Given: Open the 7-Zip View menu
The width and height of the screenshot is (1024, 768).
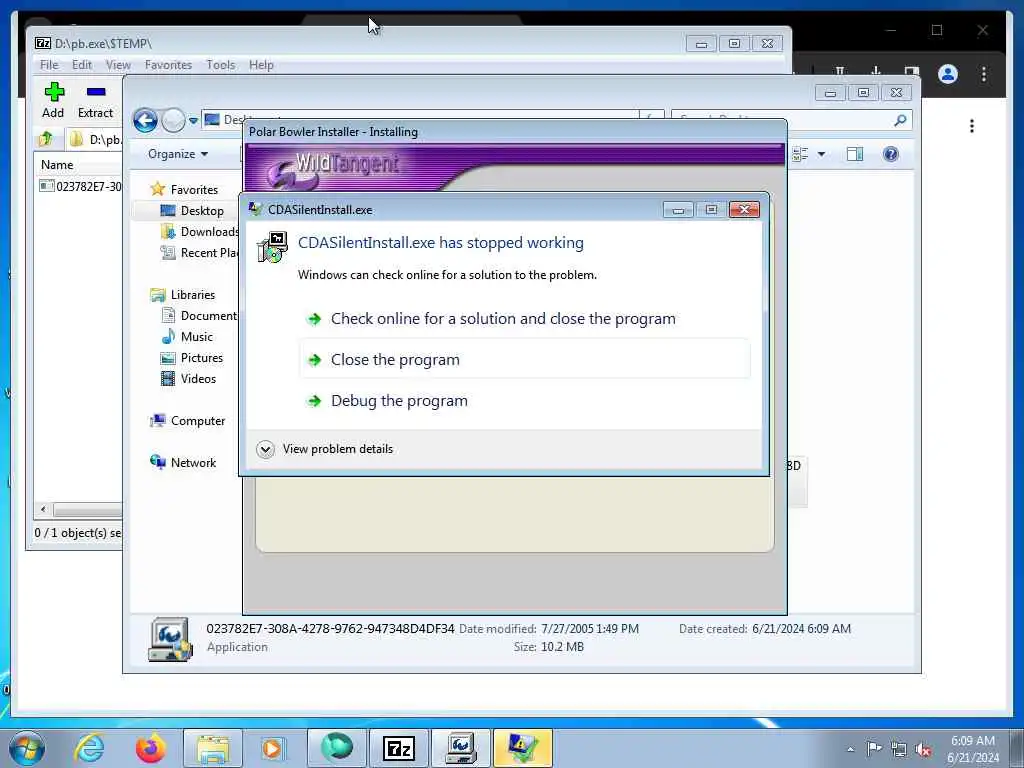Looking at the screenshot, I should 118,65.
